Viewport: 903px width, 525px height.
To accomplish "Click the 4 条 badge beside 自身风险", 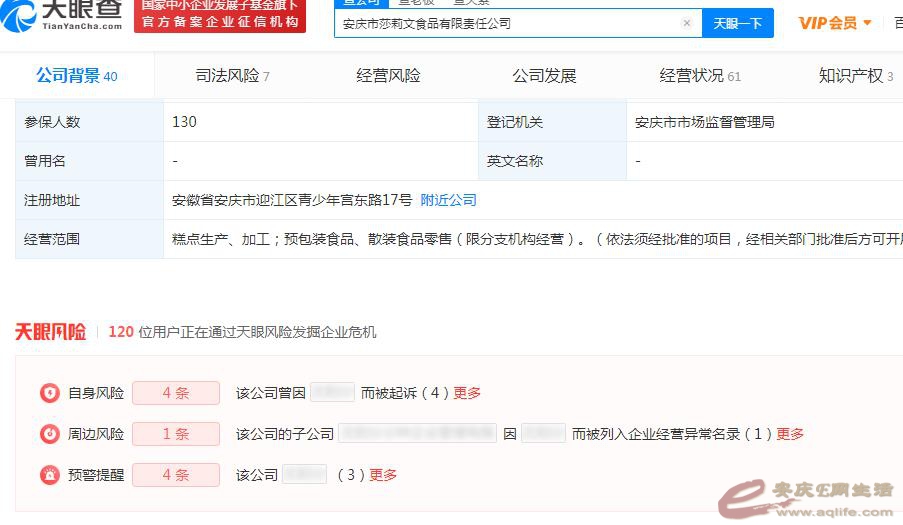I will point(176,393).
